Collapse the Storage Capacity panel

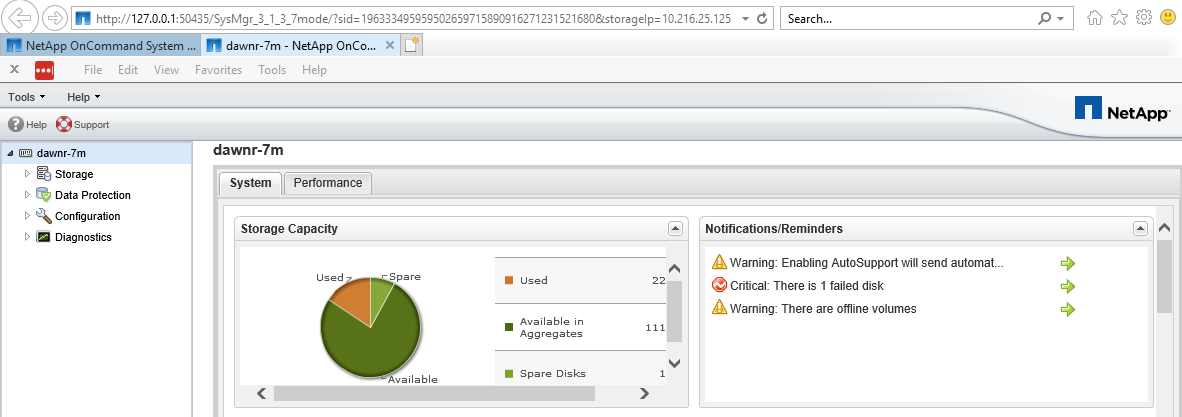coord(675,229)
